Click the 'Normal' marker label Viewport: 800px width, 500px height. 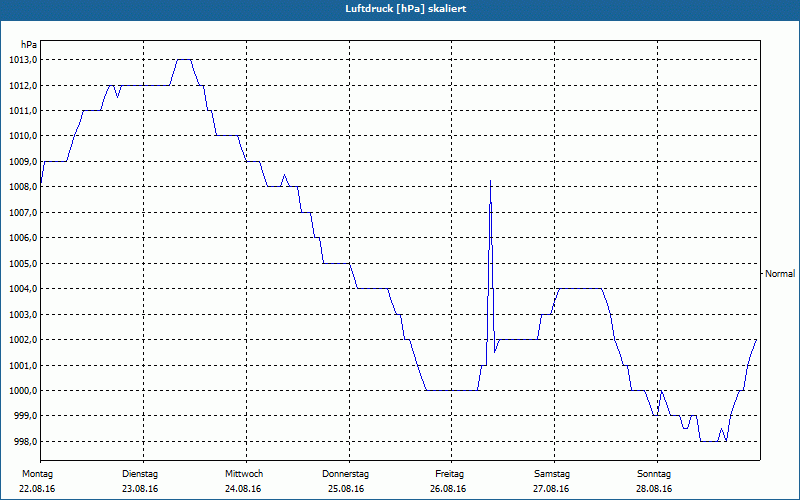[x=780, y=274]
